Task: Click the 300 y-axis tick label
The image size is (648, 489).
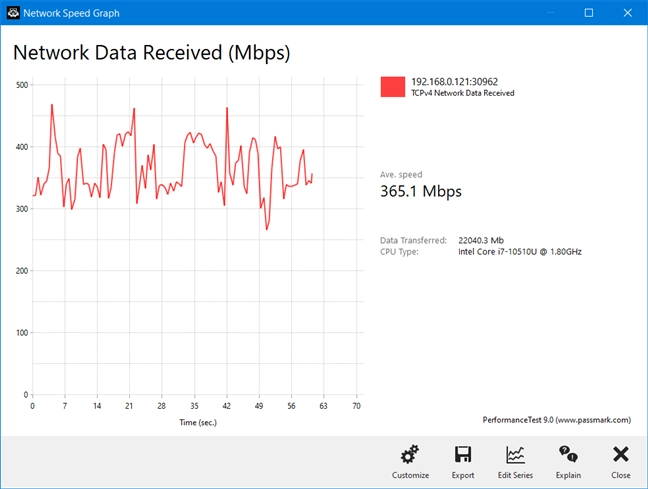Action: coord(22,209)
